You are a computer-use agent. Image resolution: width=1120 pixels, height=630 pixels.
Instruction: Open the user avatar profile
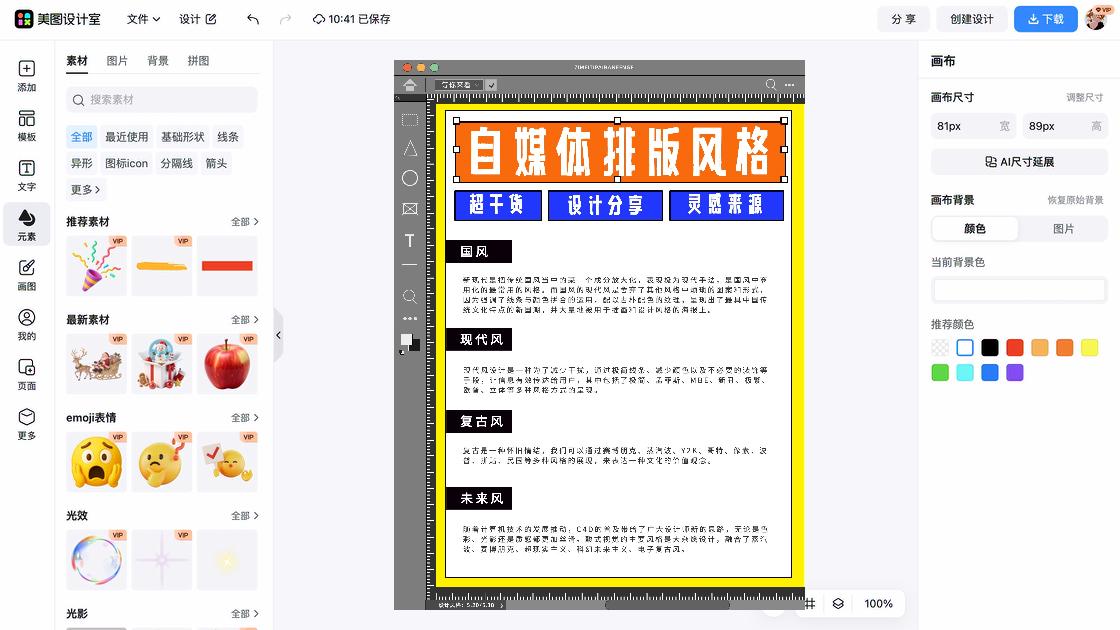tap(1096, 19)
